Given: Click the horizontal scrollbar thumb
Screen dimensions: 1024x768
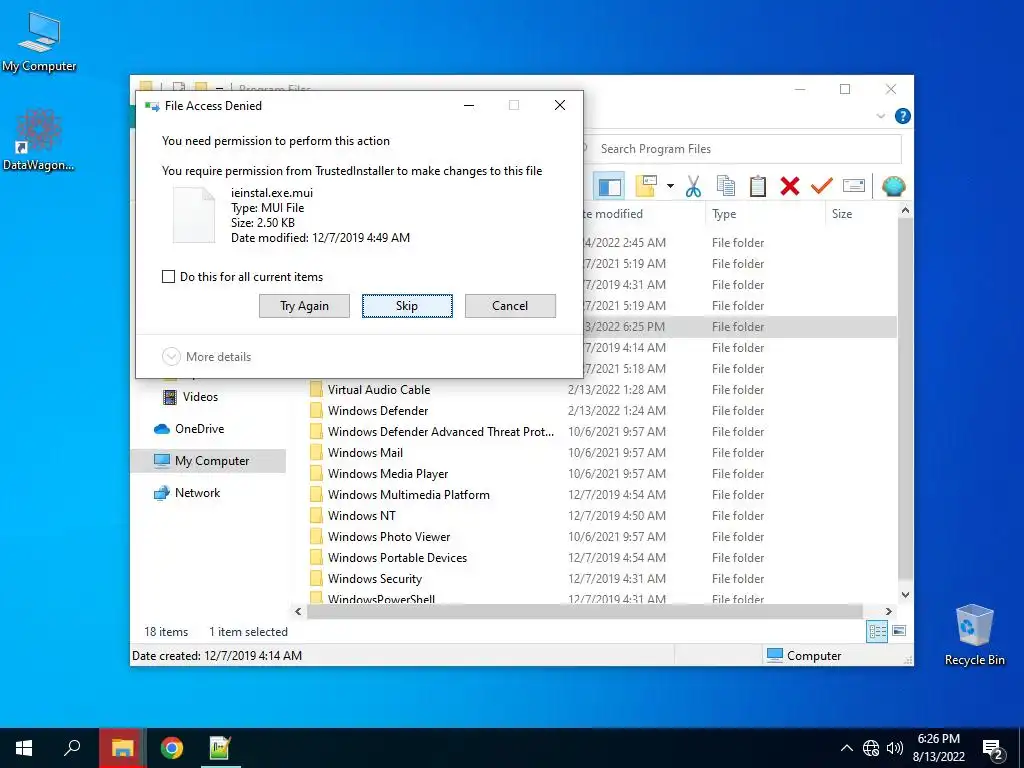Looking at the screenshot, I should click(x=584, y=611).
